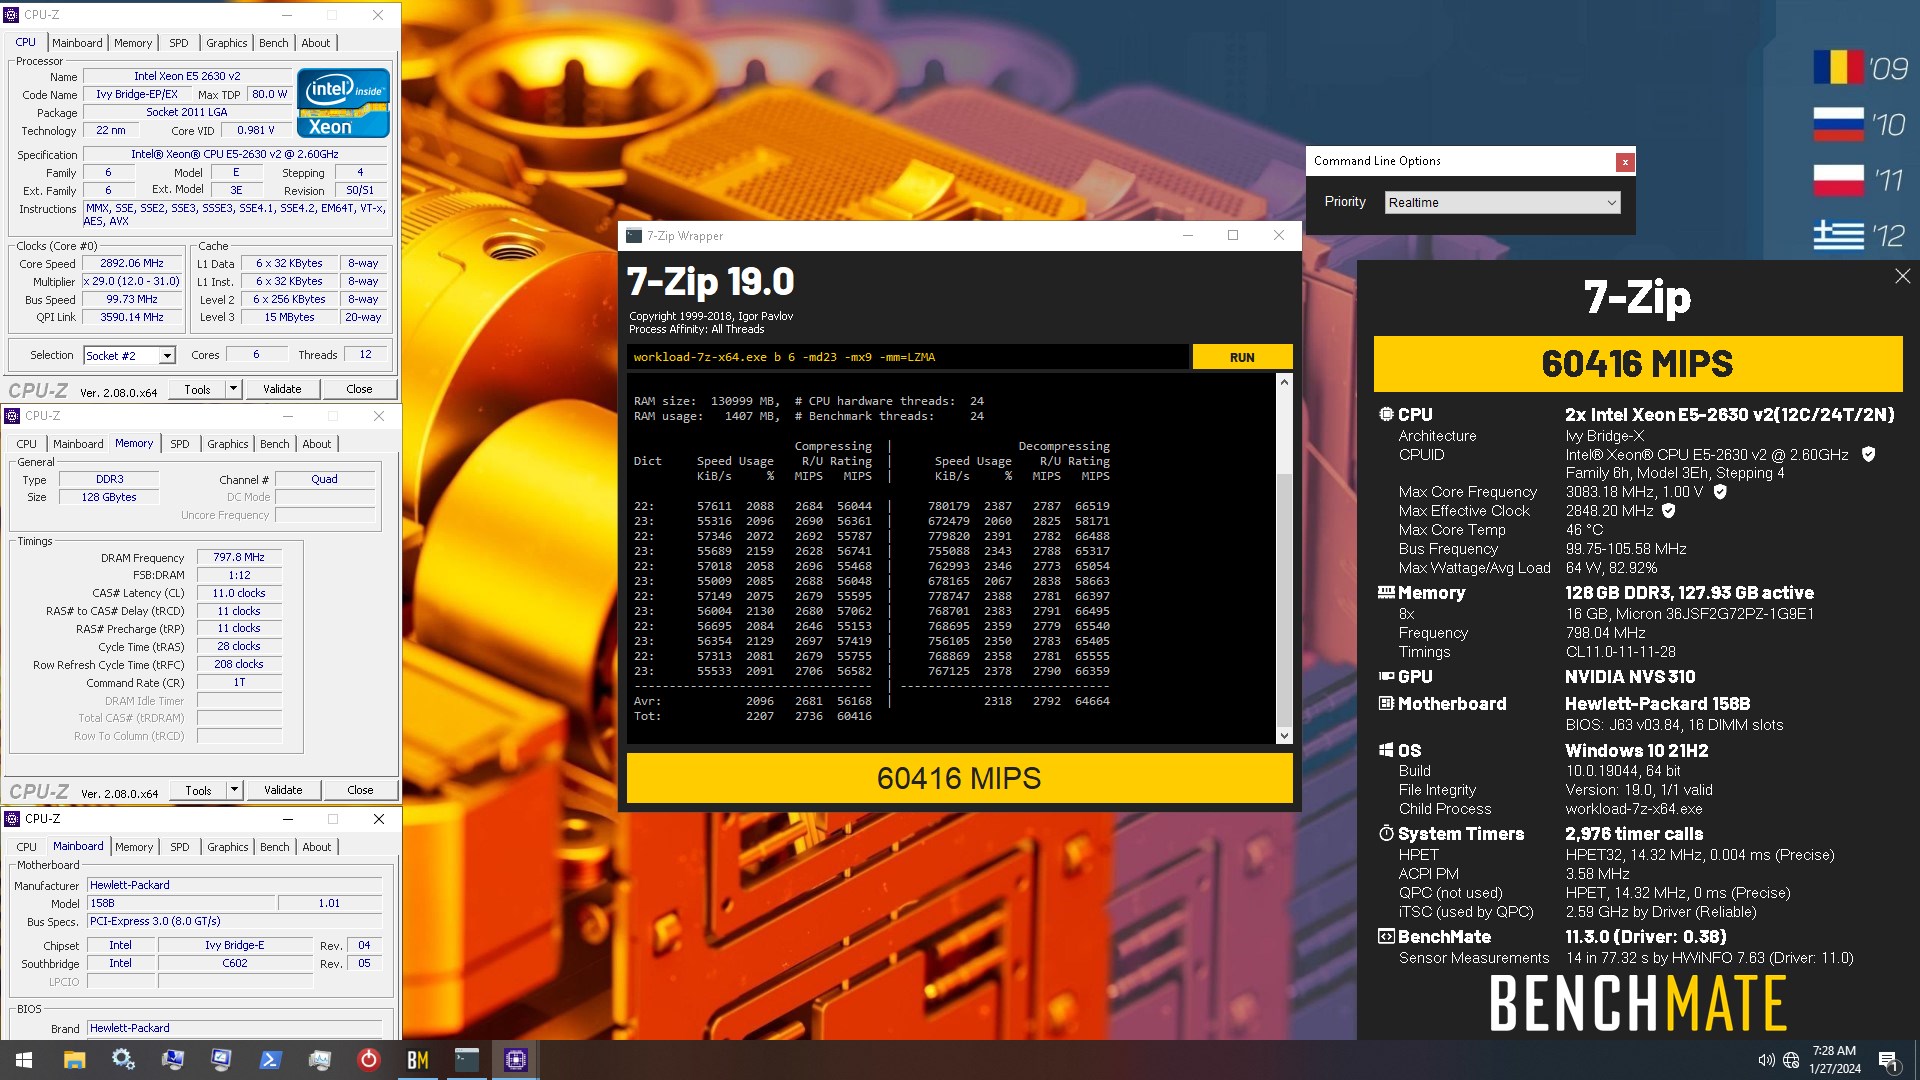Open the notification center icon
Screen dimensions: 1920x1080
click(x=1888, y=1061)
